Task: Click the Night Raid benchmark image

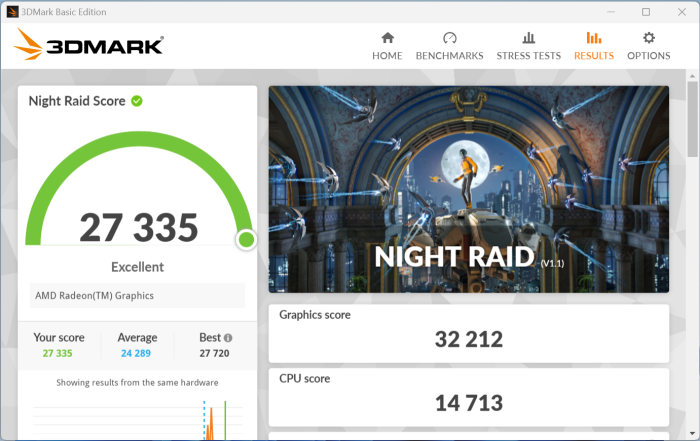Action: [x=469, y=189]
